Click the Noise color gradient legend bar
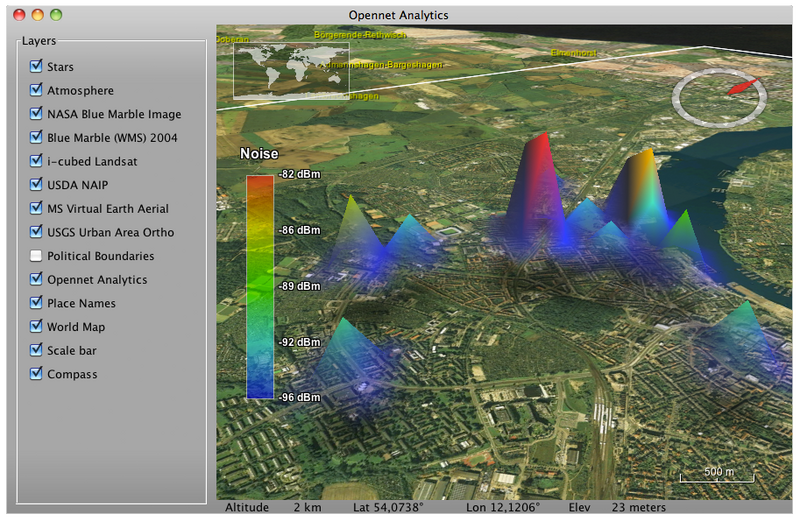This screenshot has height=521, width=800. coord(260,287)
